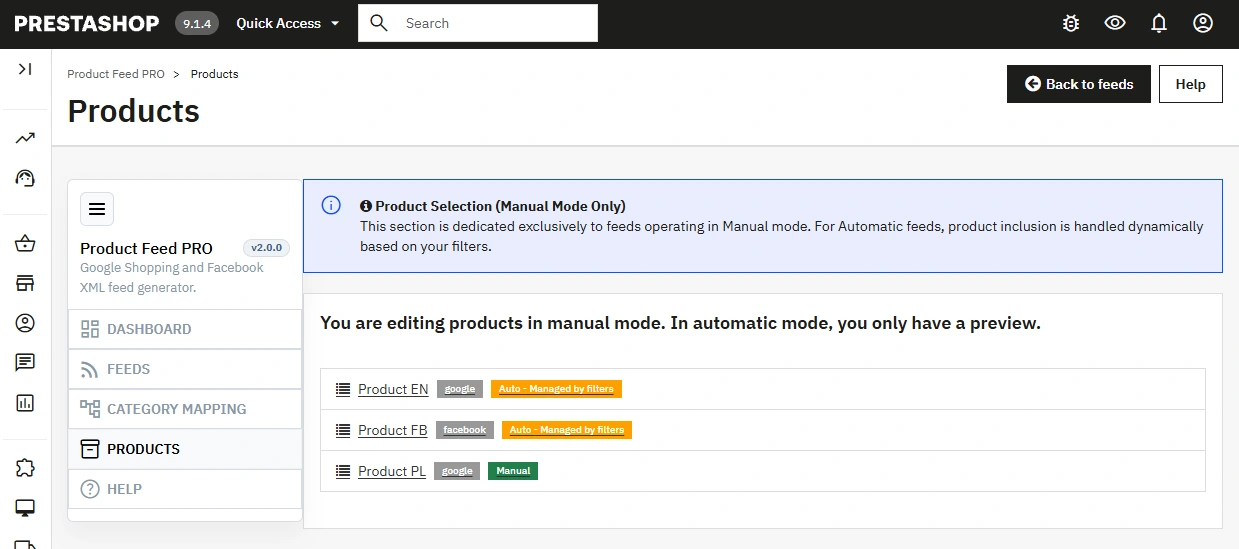Open Modules puzzle sidebar icon
The width and height of the screenshot is (1239, 549).
tap(25, 468)
